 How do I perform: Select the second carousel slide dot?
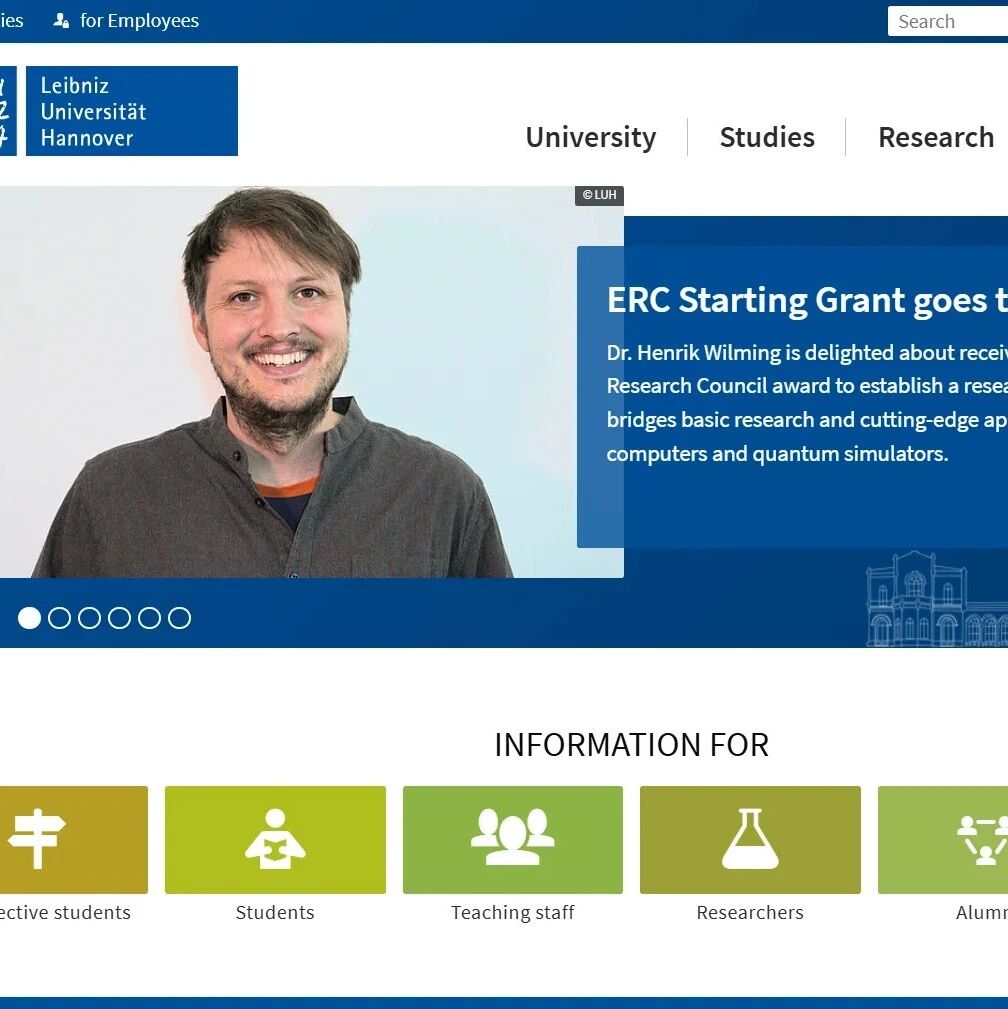click(x=59, y=618)
